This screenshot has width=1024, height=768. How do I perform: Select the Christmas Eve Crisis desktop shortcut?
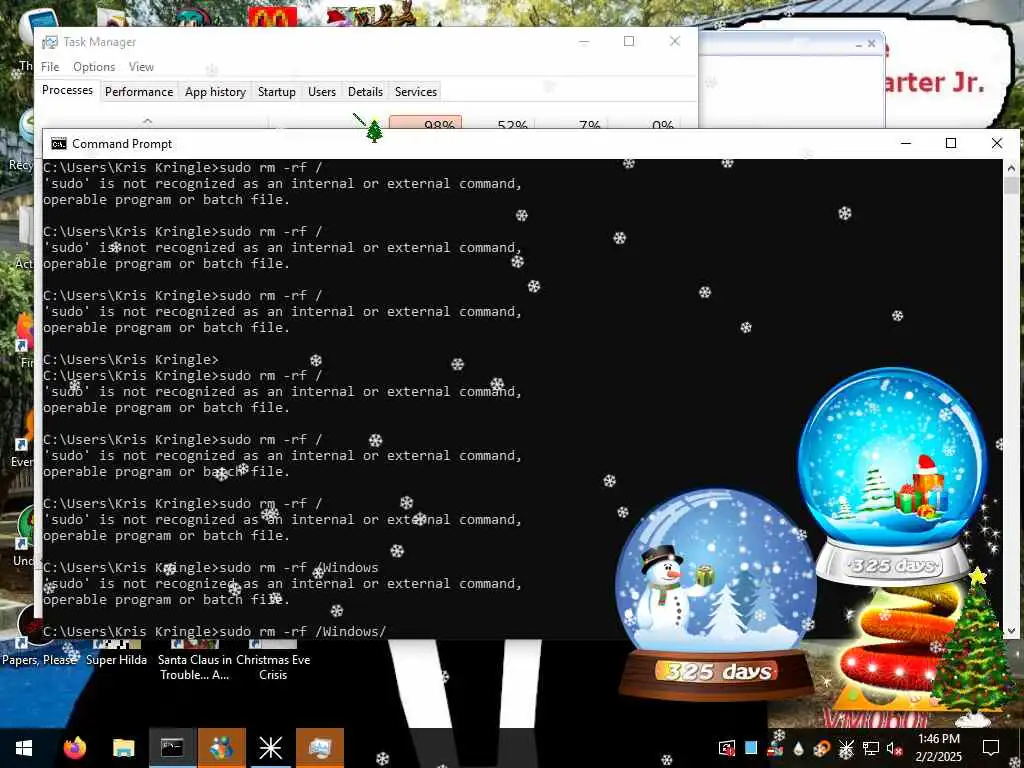[x=273, y=660]
